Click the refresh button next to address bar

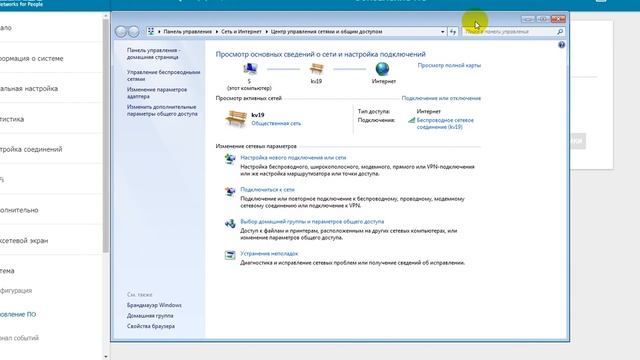pyautogui.click(x=453, y=31)
